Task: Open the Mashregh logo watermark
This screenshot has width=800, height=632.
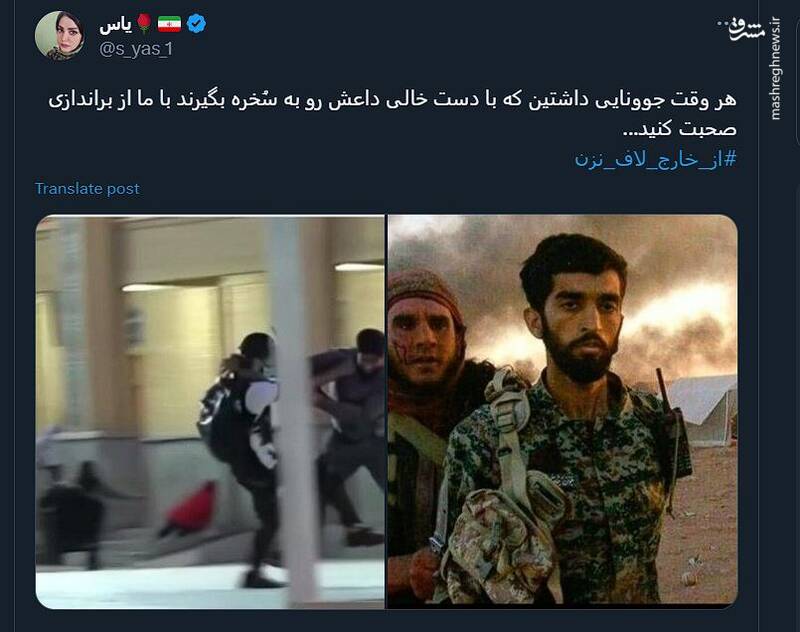Action: [741, 29]
